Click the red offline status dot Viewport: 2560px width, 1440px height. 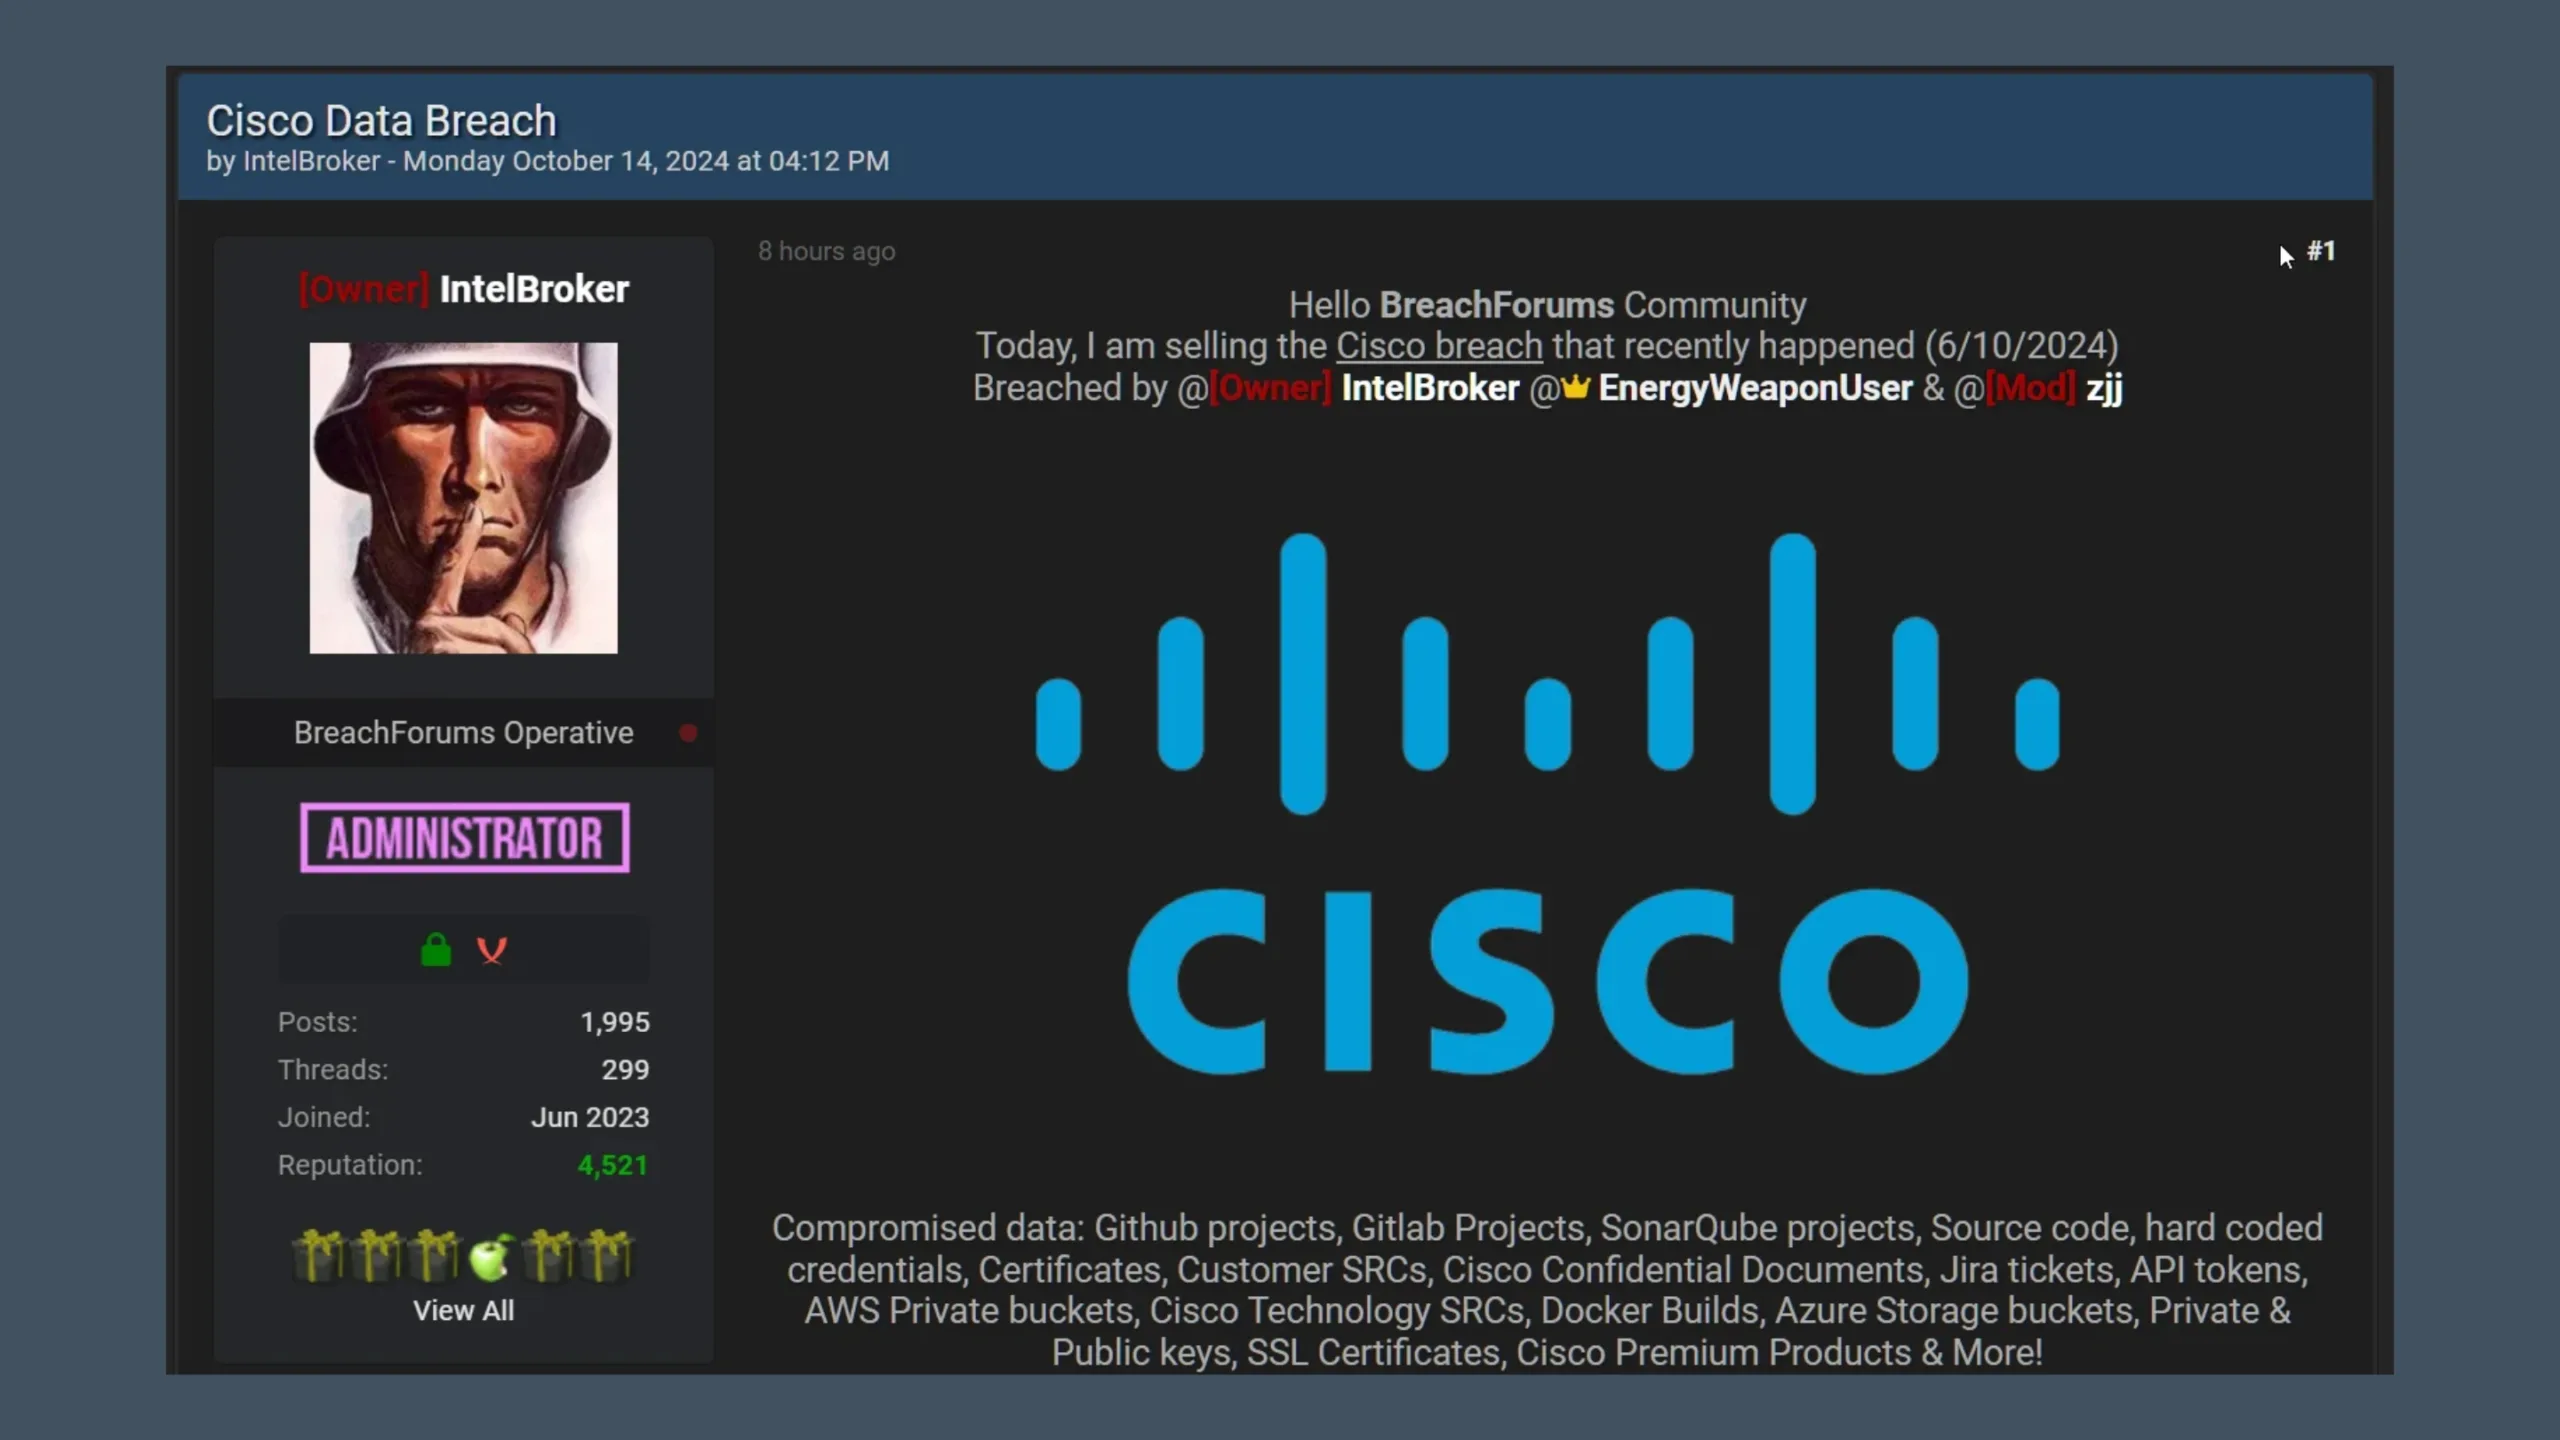(688, 733)
